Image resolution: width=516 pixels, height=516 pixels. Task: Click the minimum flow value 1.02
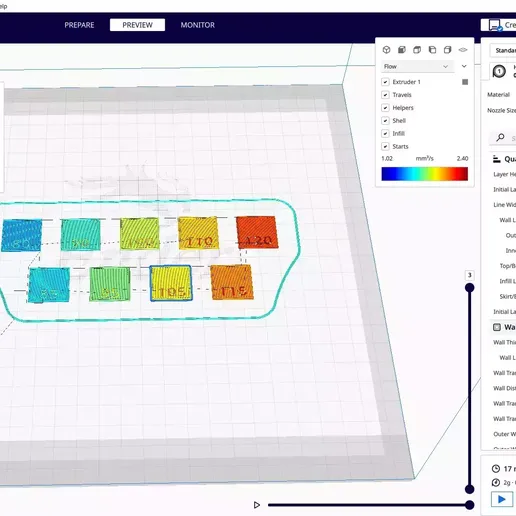[x=387, y=159]
